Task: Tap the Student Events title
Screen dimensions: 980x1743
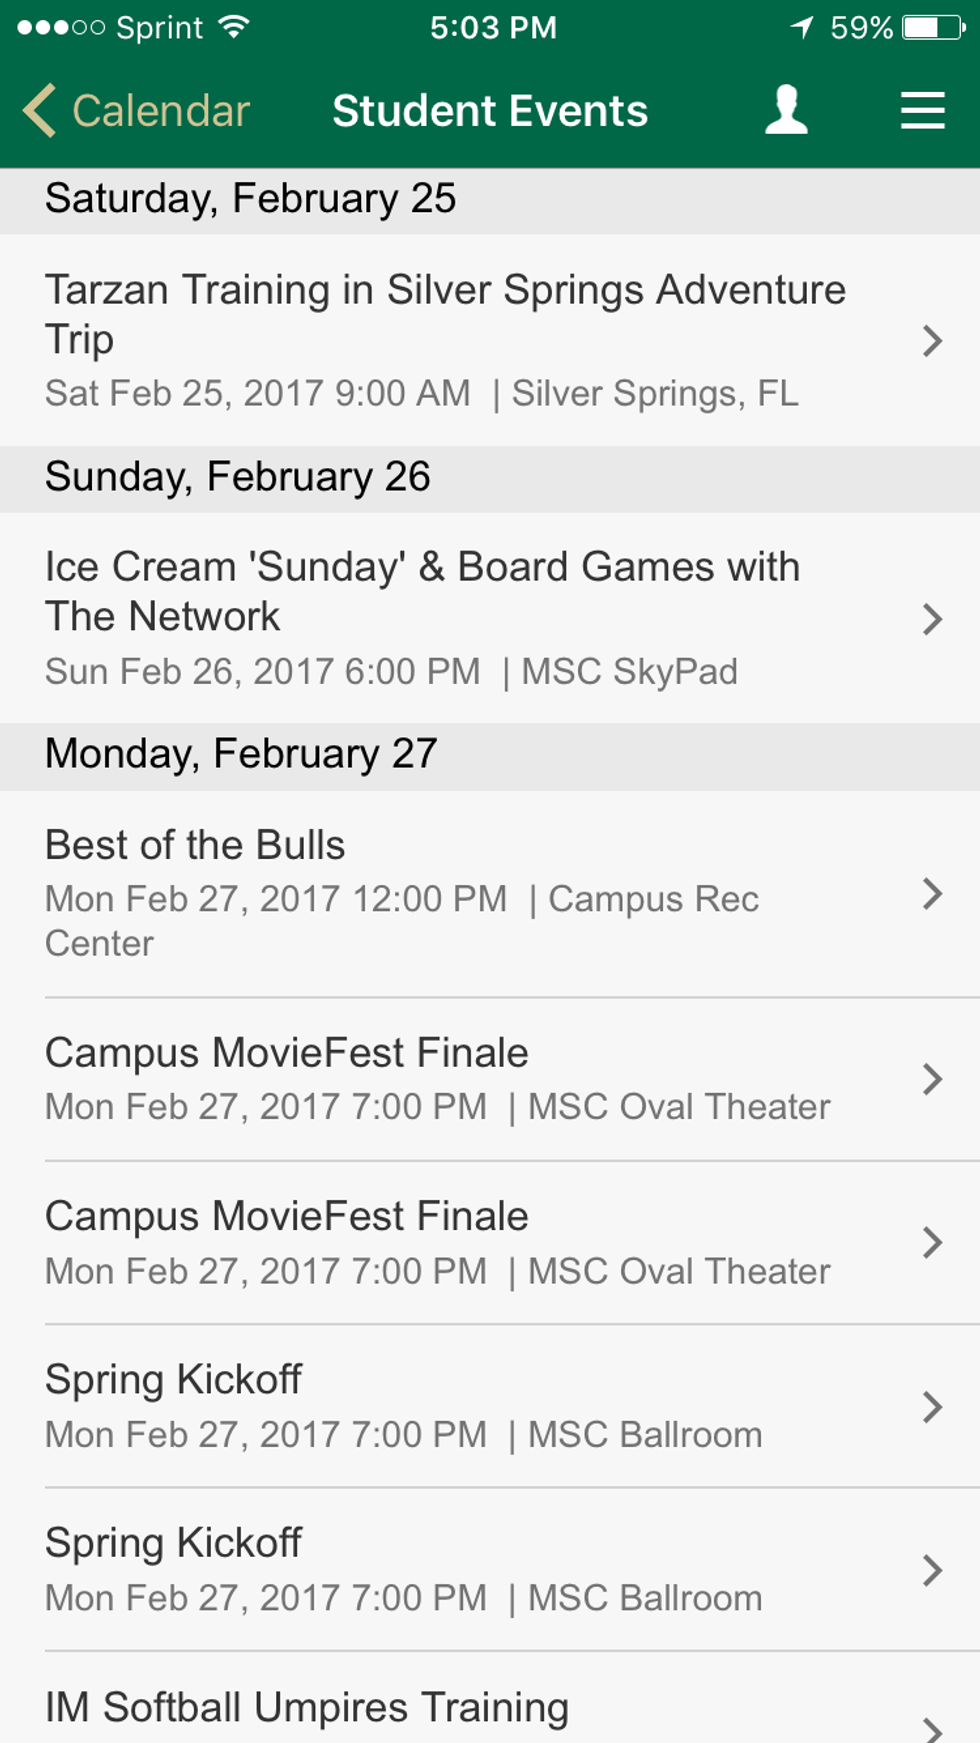Action: click(490, 111)
